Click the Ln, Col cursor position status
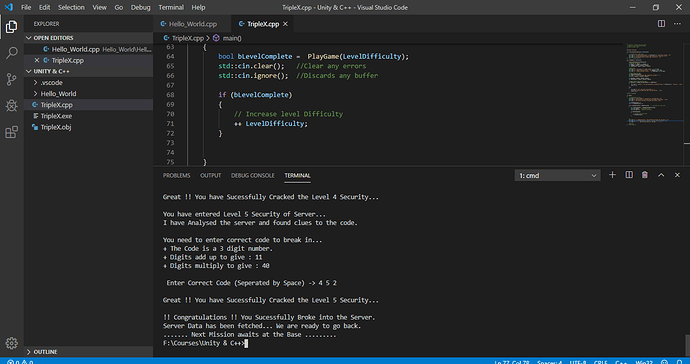Image resolution: width=690 pixels, height=364 pixels. 512,362
